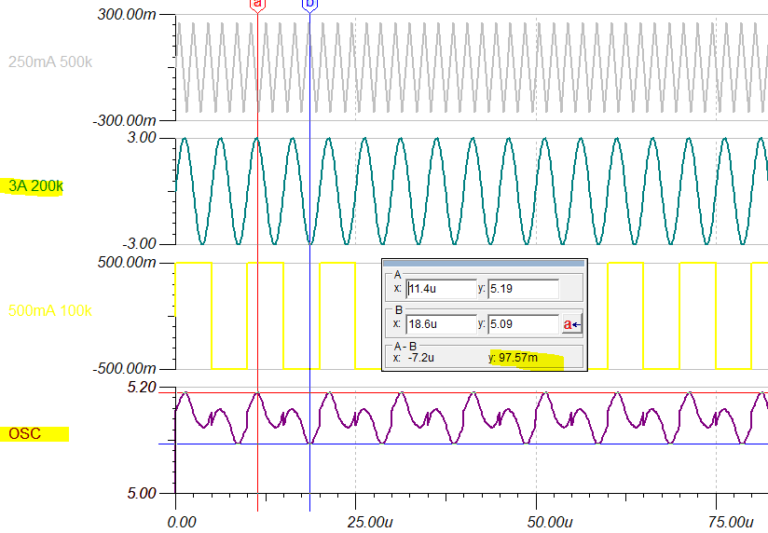Viewport: 768px width, 533px height.
Task: Click the 5.20 axis label
Action: (142, 387)
